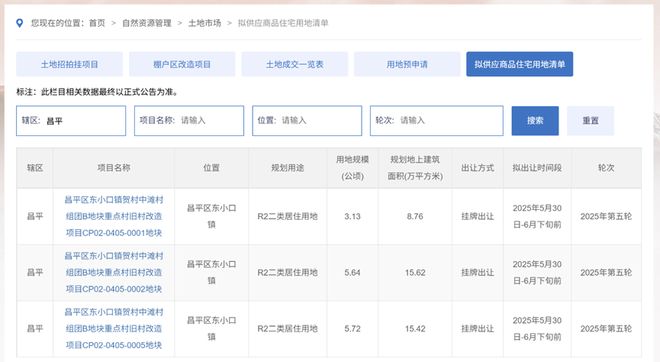
Task: Click R2二类居住用地 in 0001地块 row
Action: [x=287, y=216]
